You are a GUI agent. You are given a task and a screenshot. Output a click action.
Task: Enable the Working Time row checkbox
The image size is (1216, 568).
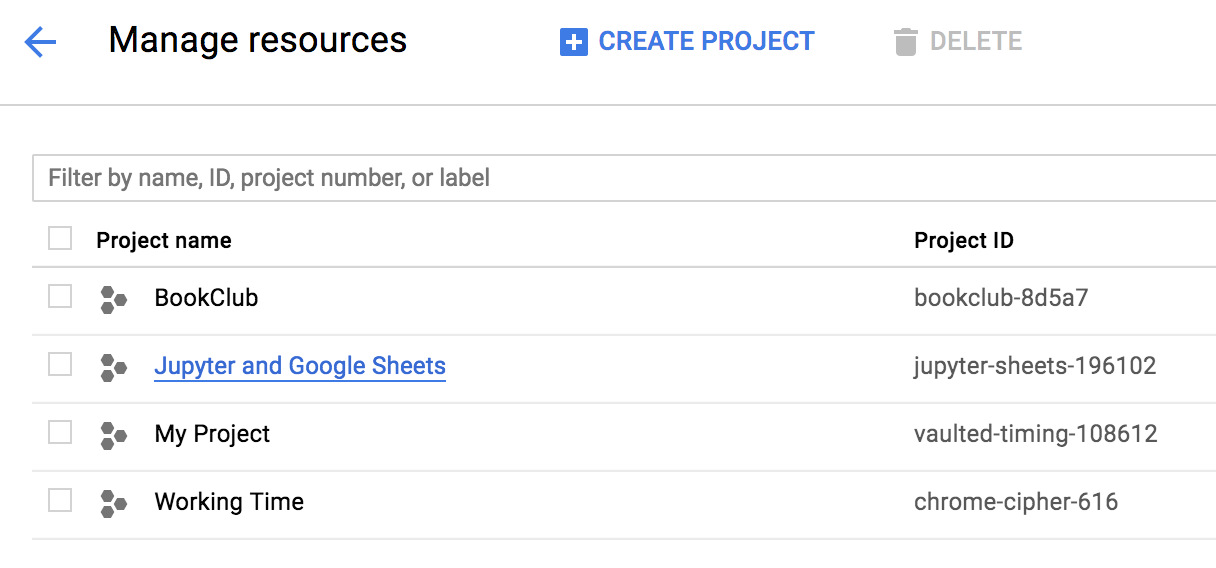coord(60,500)
